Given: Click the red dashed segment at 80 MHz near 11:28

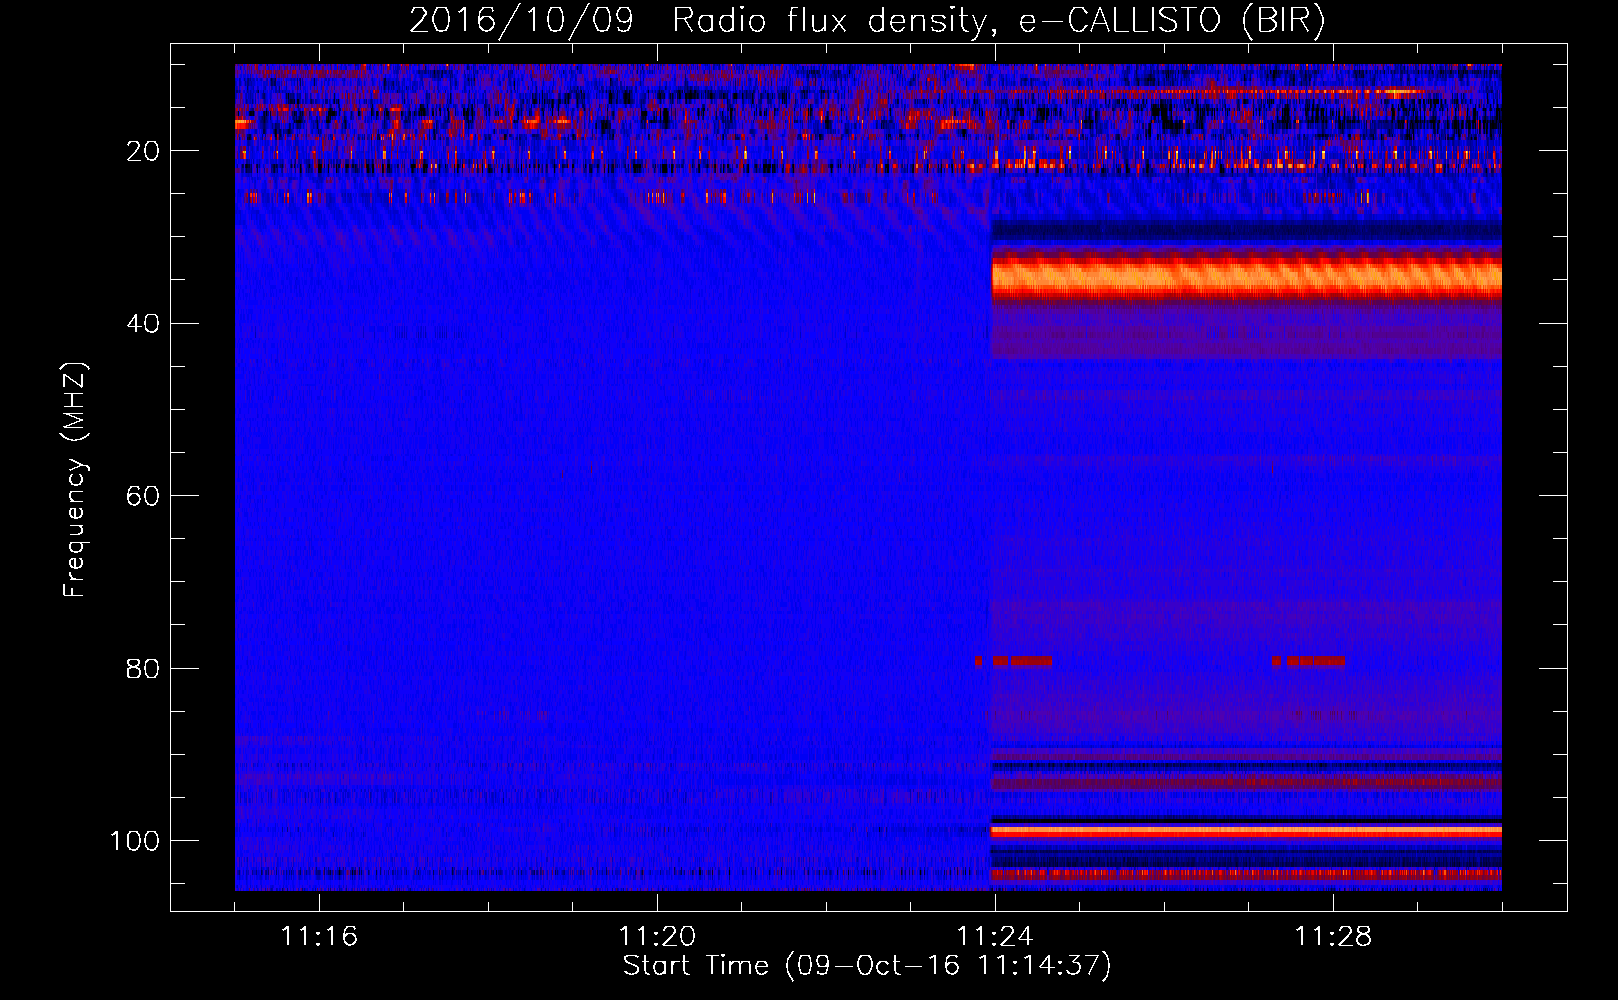Looking at the screenshot, I should coord(1308,661).
